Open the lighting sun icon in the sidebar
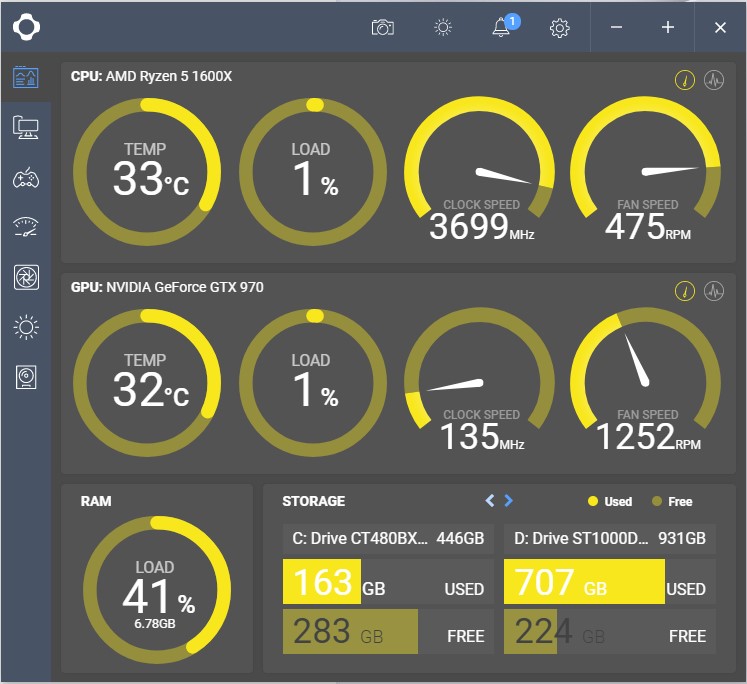The image size is (747, 684). [x=26, y=327]
